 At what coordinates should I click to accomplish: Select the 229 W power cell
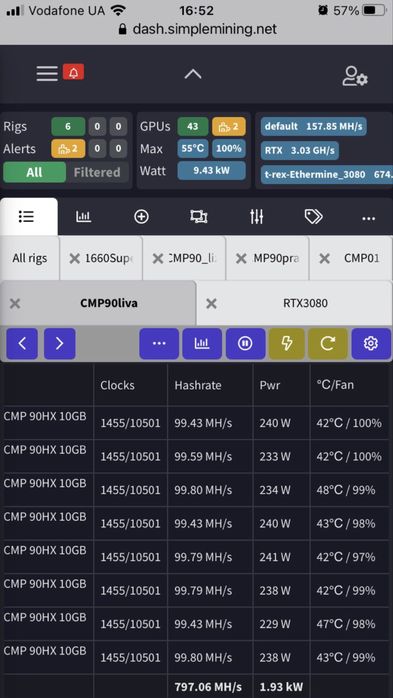275,624
